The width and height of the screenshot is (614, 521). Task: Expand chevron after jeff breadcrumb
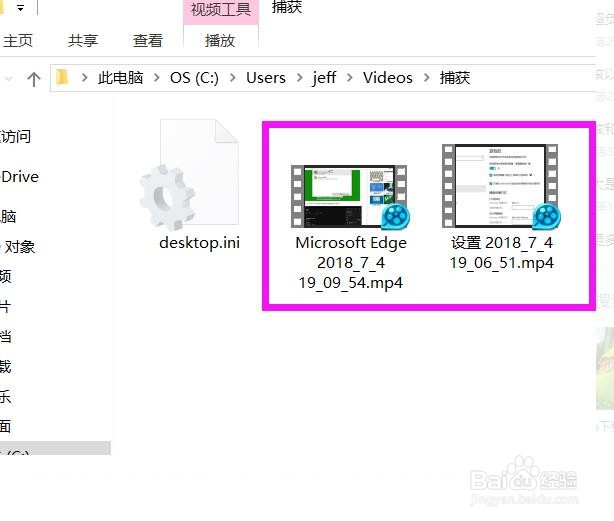click(x=350, y=78)
